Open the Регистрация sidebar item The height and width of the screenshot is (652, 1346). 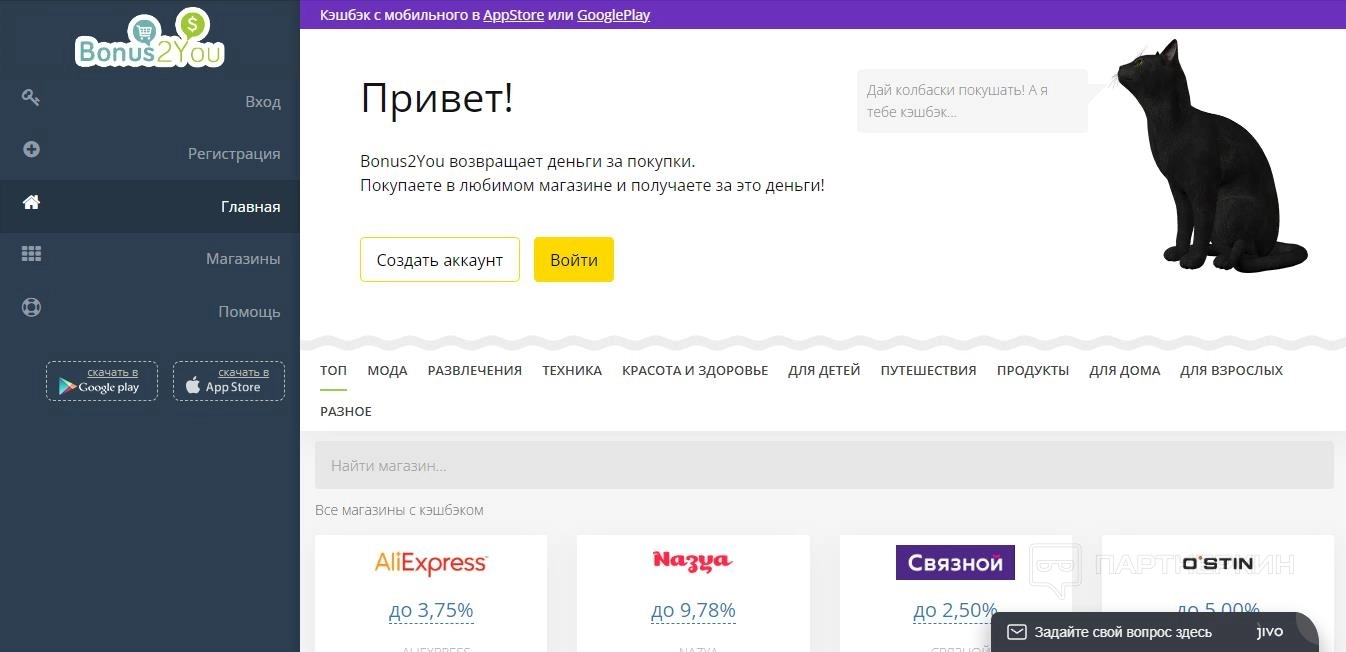[x=150, y=154]
